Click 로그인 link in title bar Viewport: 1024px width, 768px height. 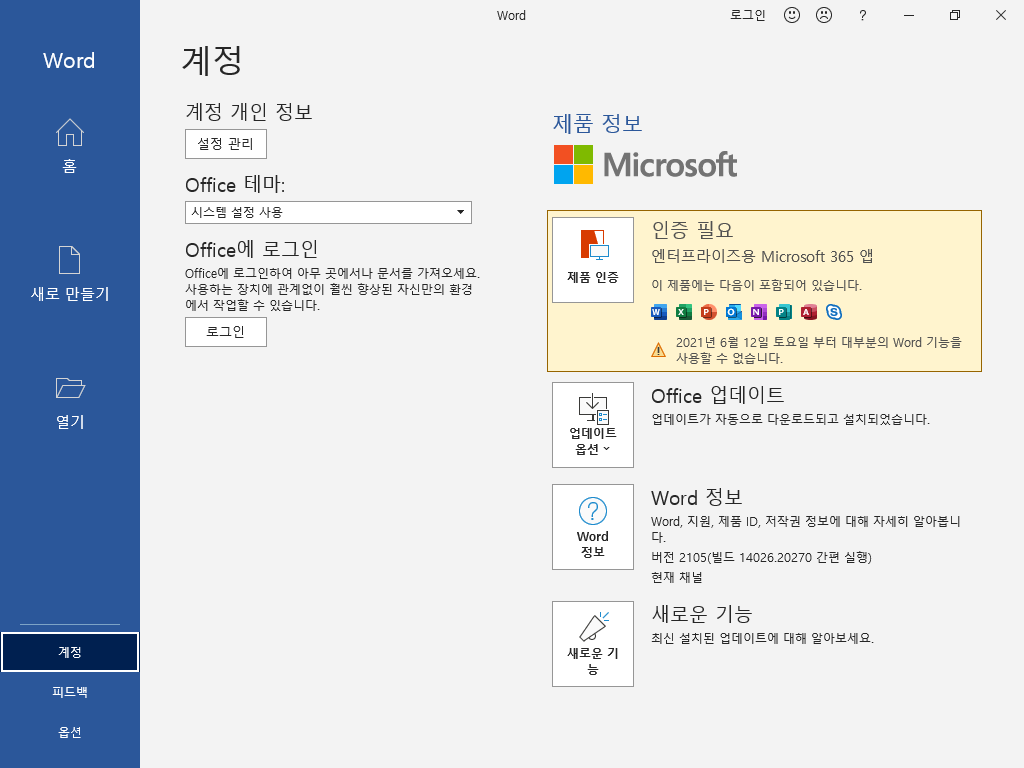tap(747, 15)
